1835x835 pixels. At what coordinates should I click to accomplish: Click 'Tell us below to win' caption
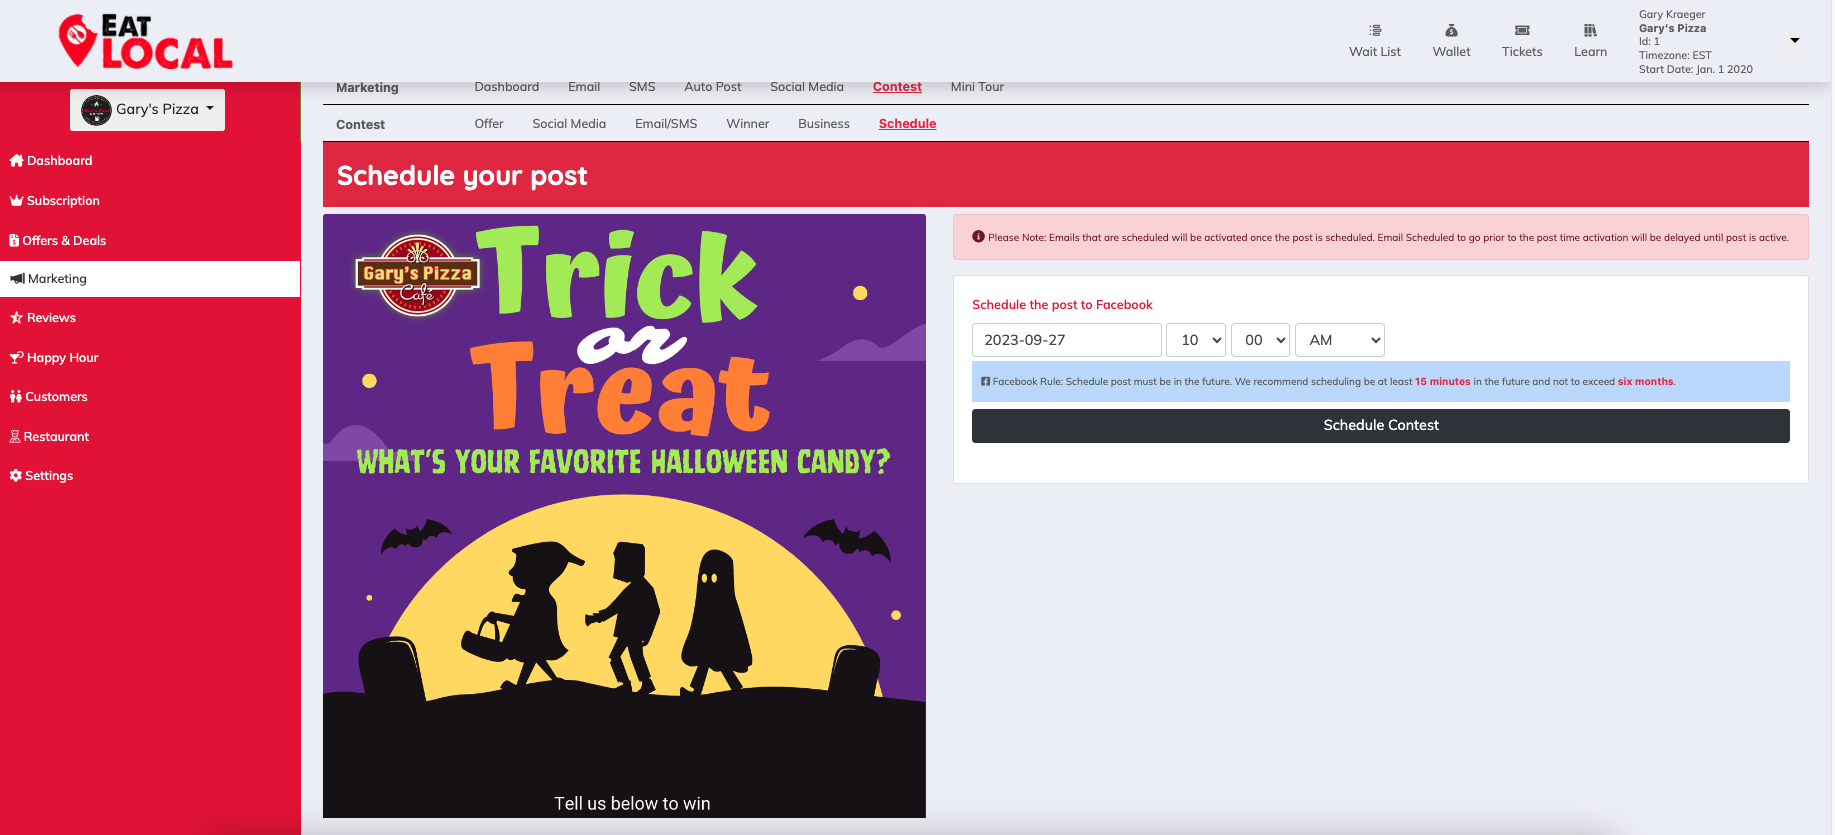tap(632, 804)
